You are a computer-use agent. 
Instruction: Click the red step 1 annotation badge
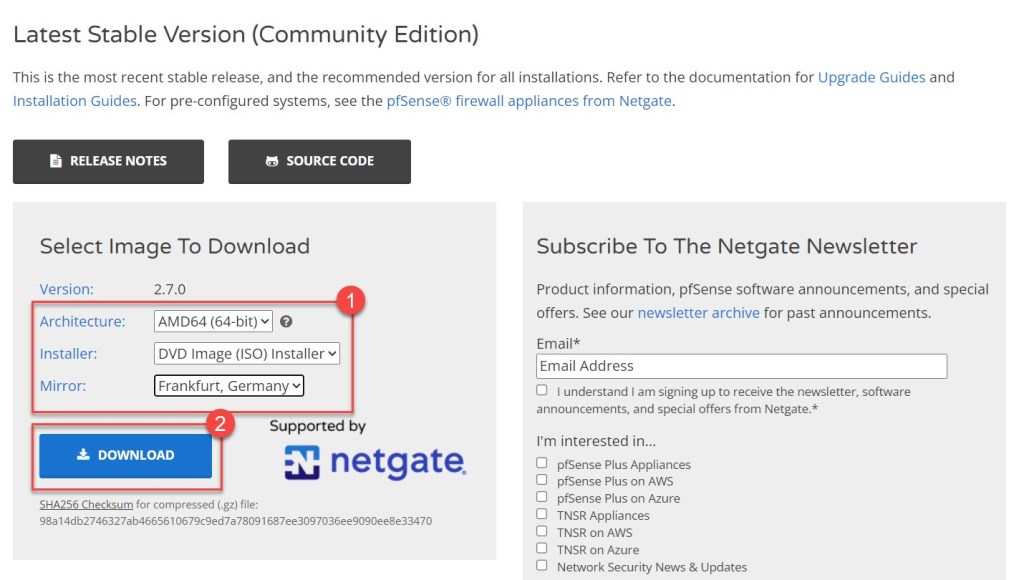pos(346,300)
